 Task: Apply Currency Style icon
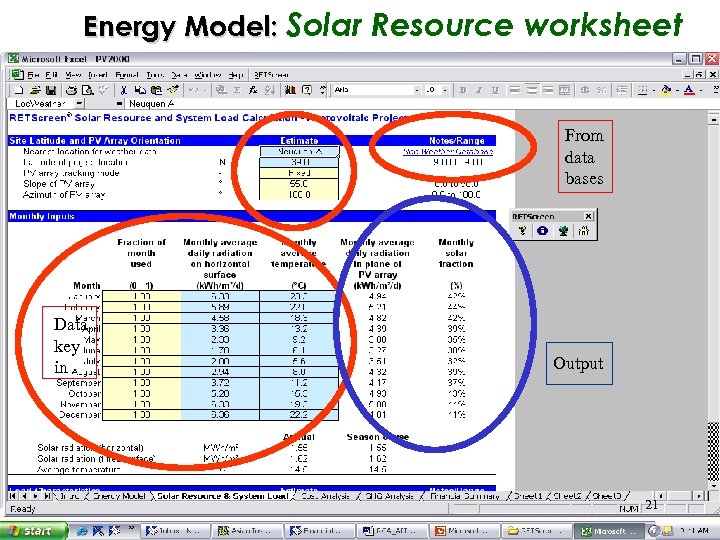click(x=585, y=90)
